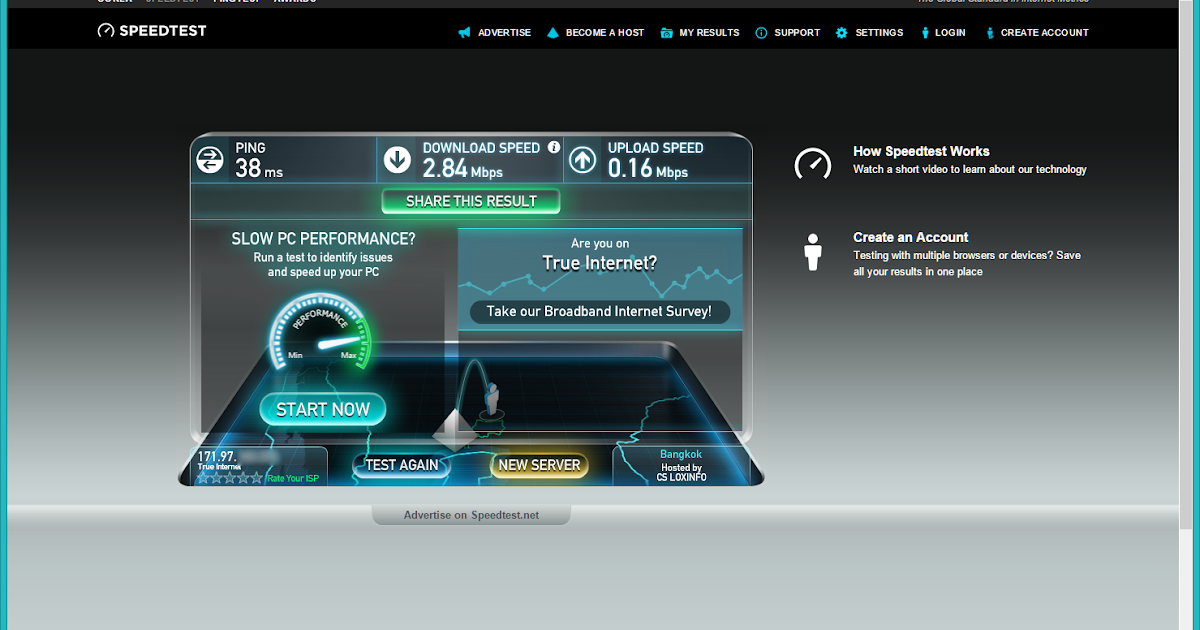Click the 0.16 Mbps upload value
The height and width of the screenshot is (630, 1200).
point(648,169)
